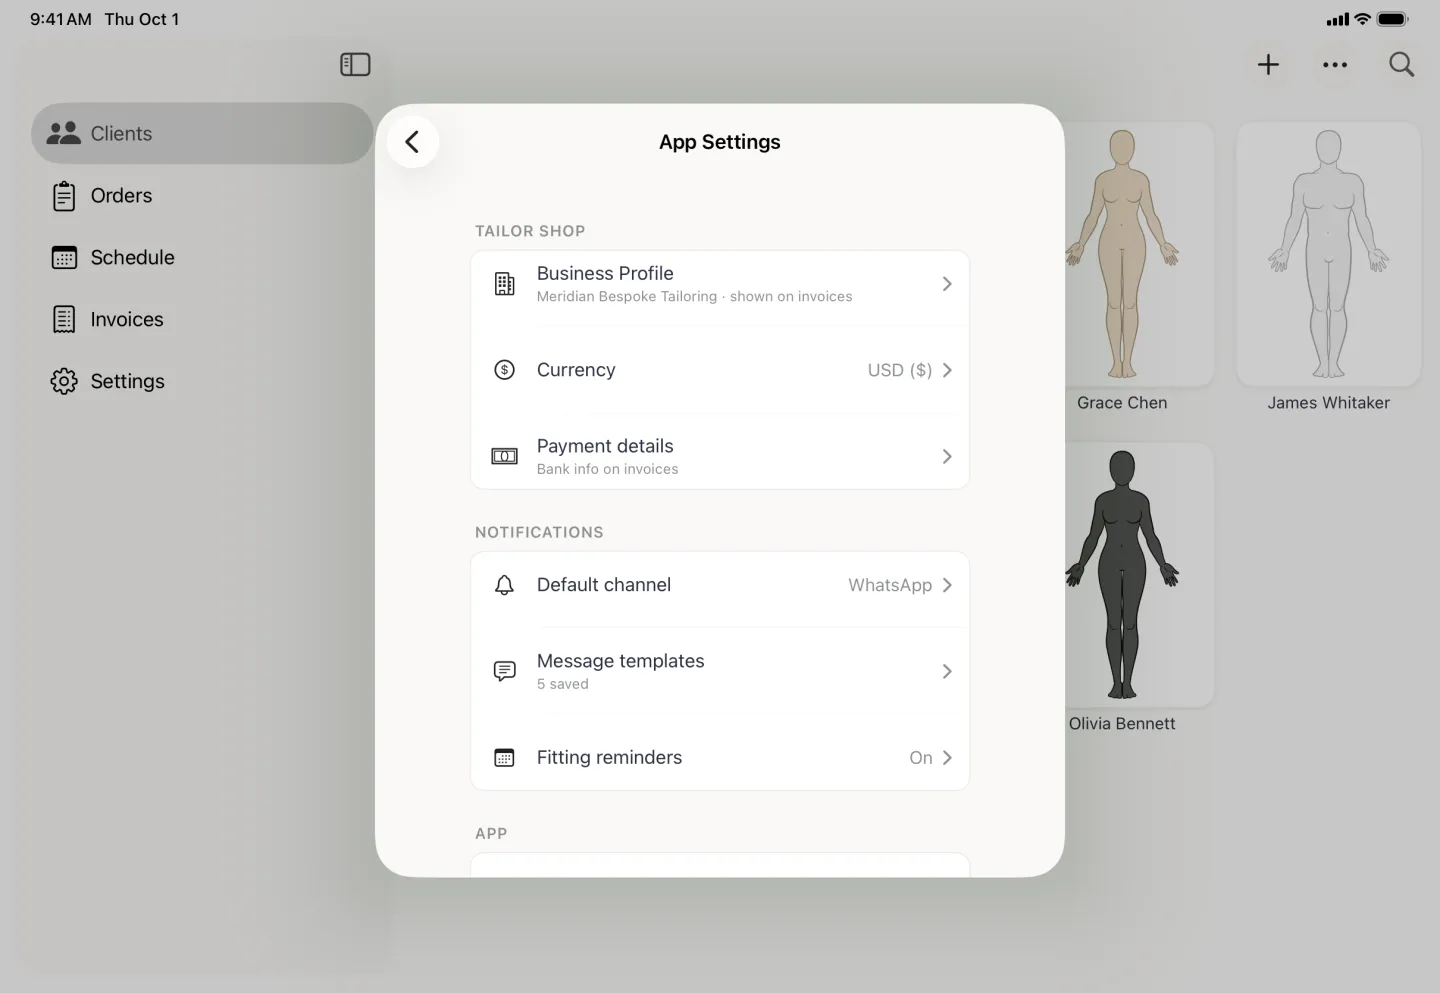Open the more options ellipsis menu

tap(1335, 65)
